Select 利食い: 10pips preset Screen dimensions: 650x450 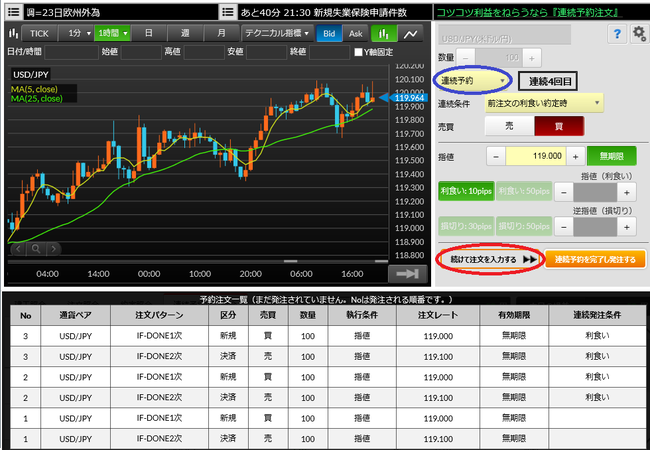466,191
